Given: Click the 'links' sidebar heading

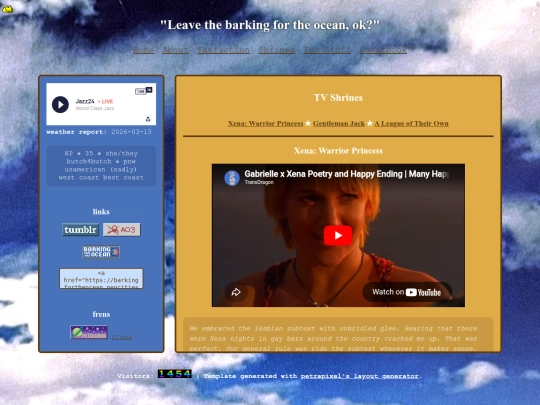Looking at the screenshot, I should 101,211.
